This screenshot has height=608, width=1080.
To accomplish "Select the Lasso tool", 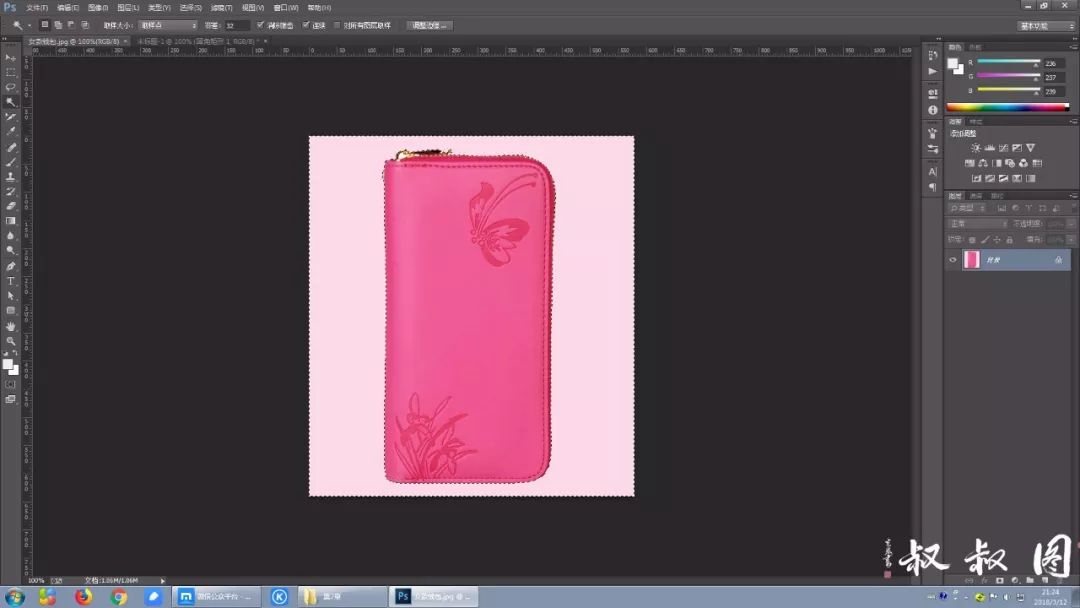I will coord(11,87).
